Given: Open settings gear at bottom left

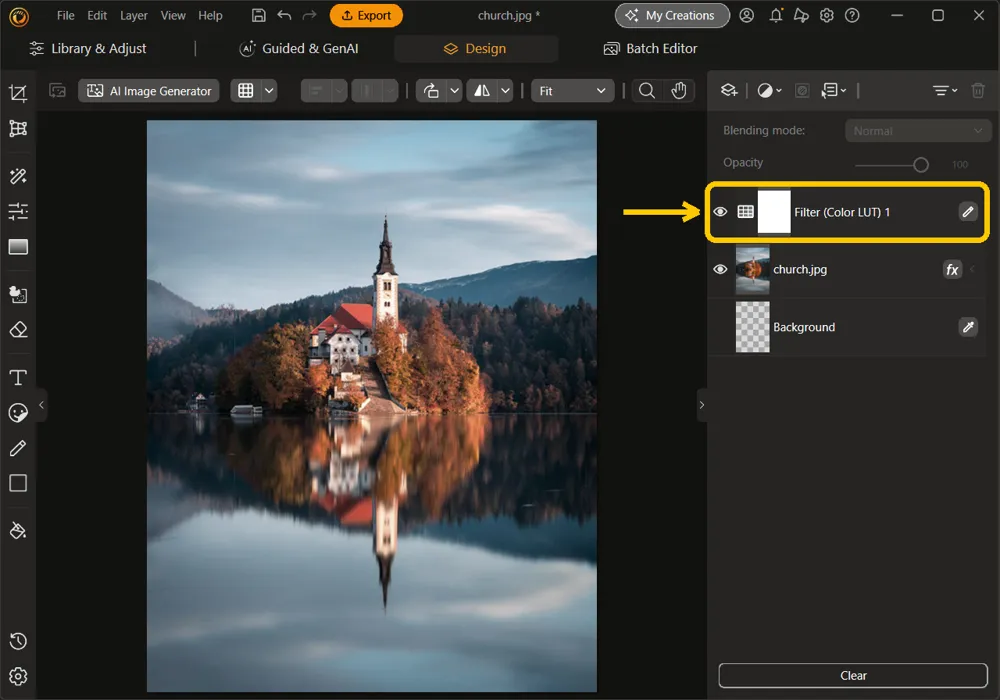Looking at the screenshot, I should pyautogui.click(x=18, y=676).
